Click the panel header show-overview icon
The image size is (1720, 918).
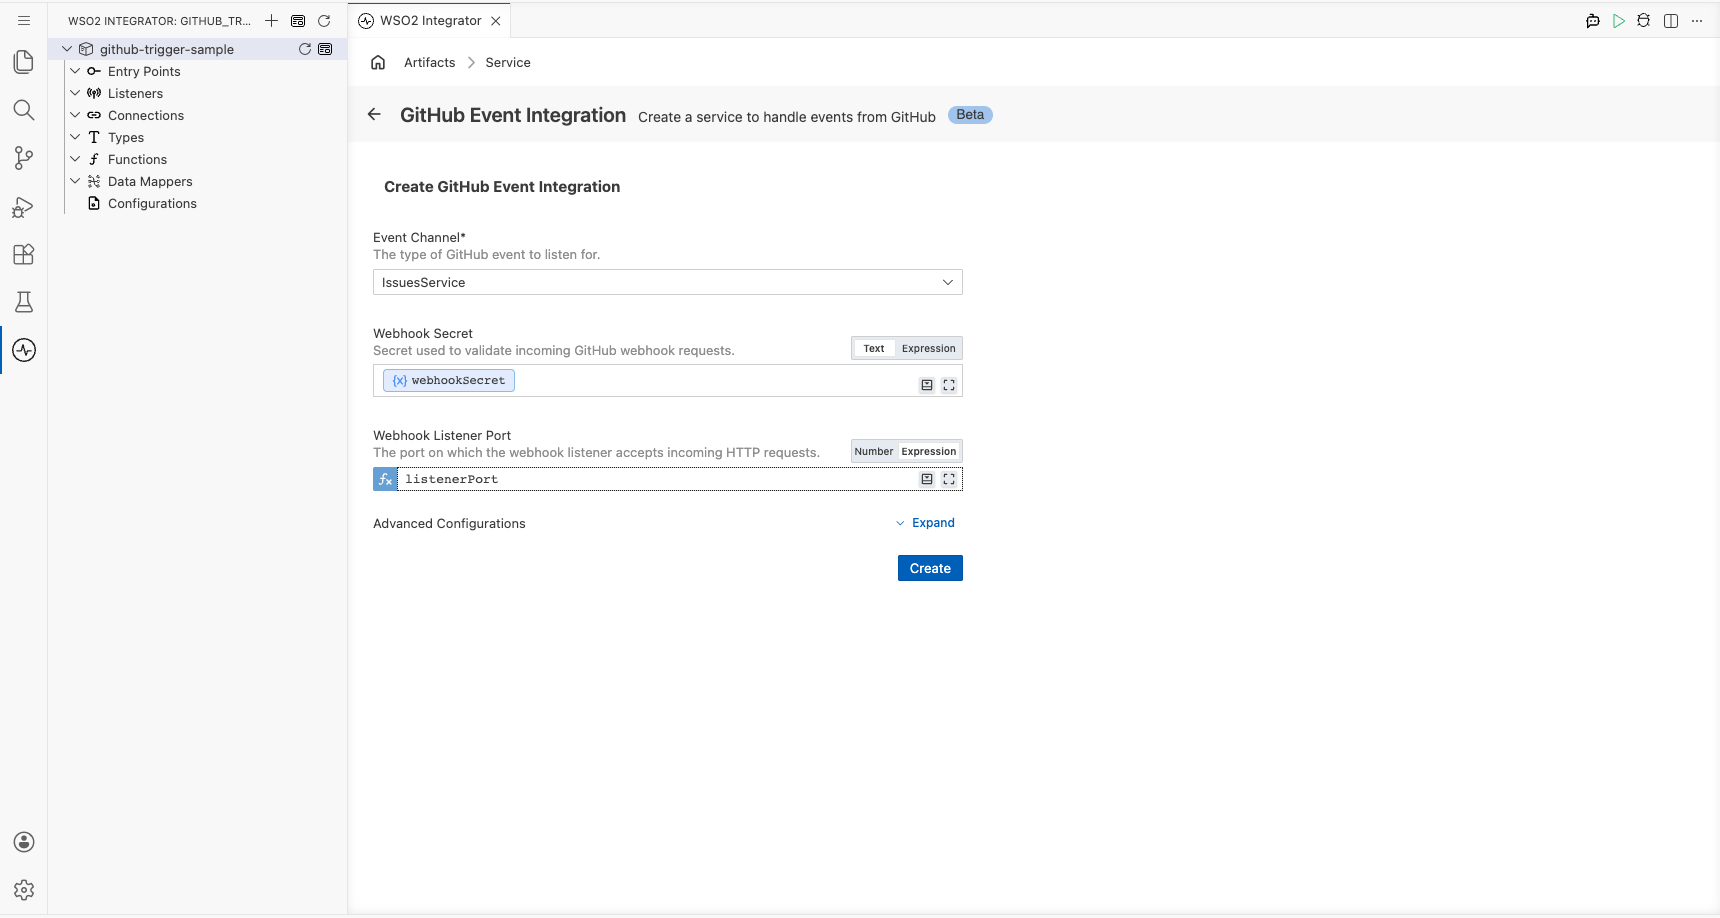(x=298, y=20)
